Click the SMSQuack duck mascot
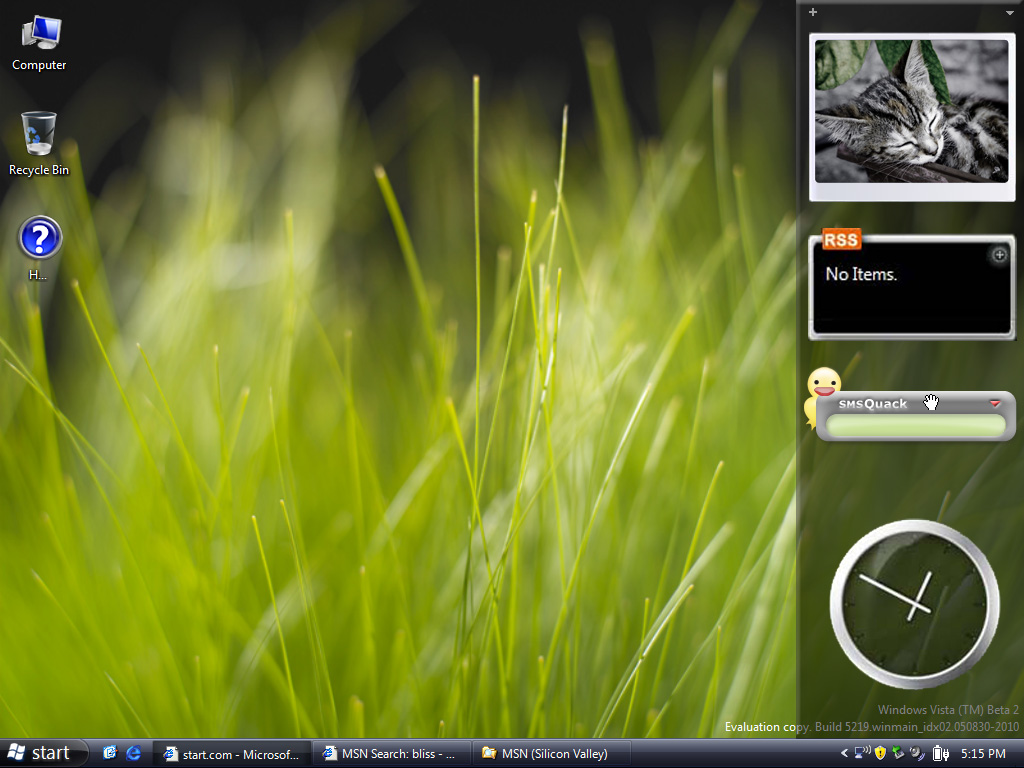This screenshot has width=1024, height=768. click(822, 386)
